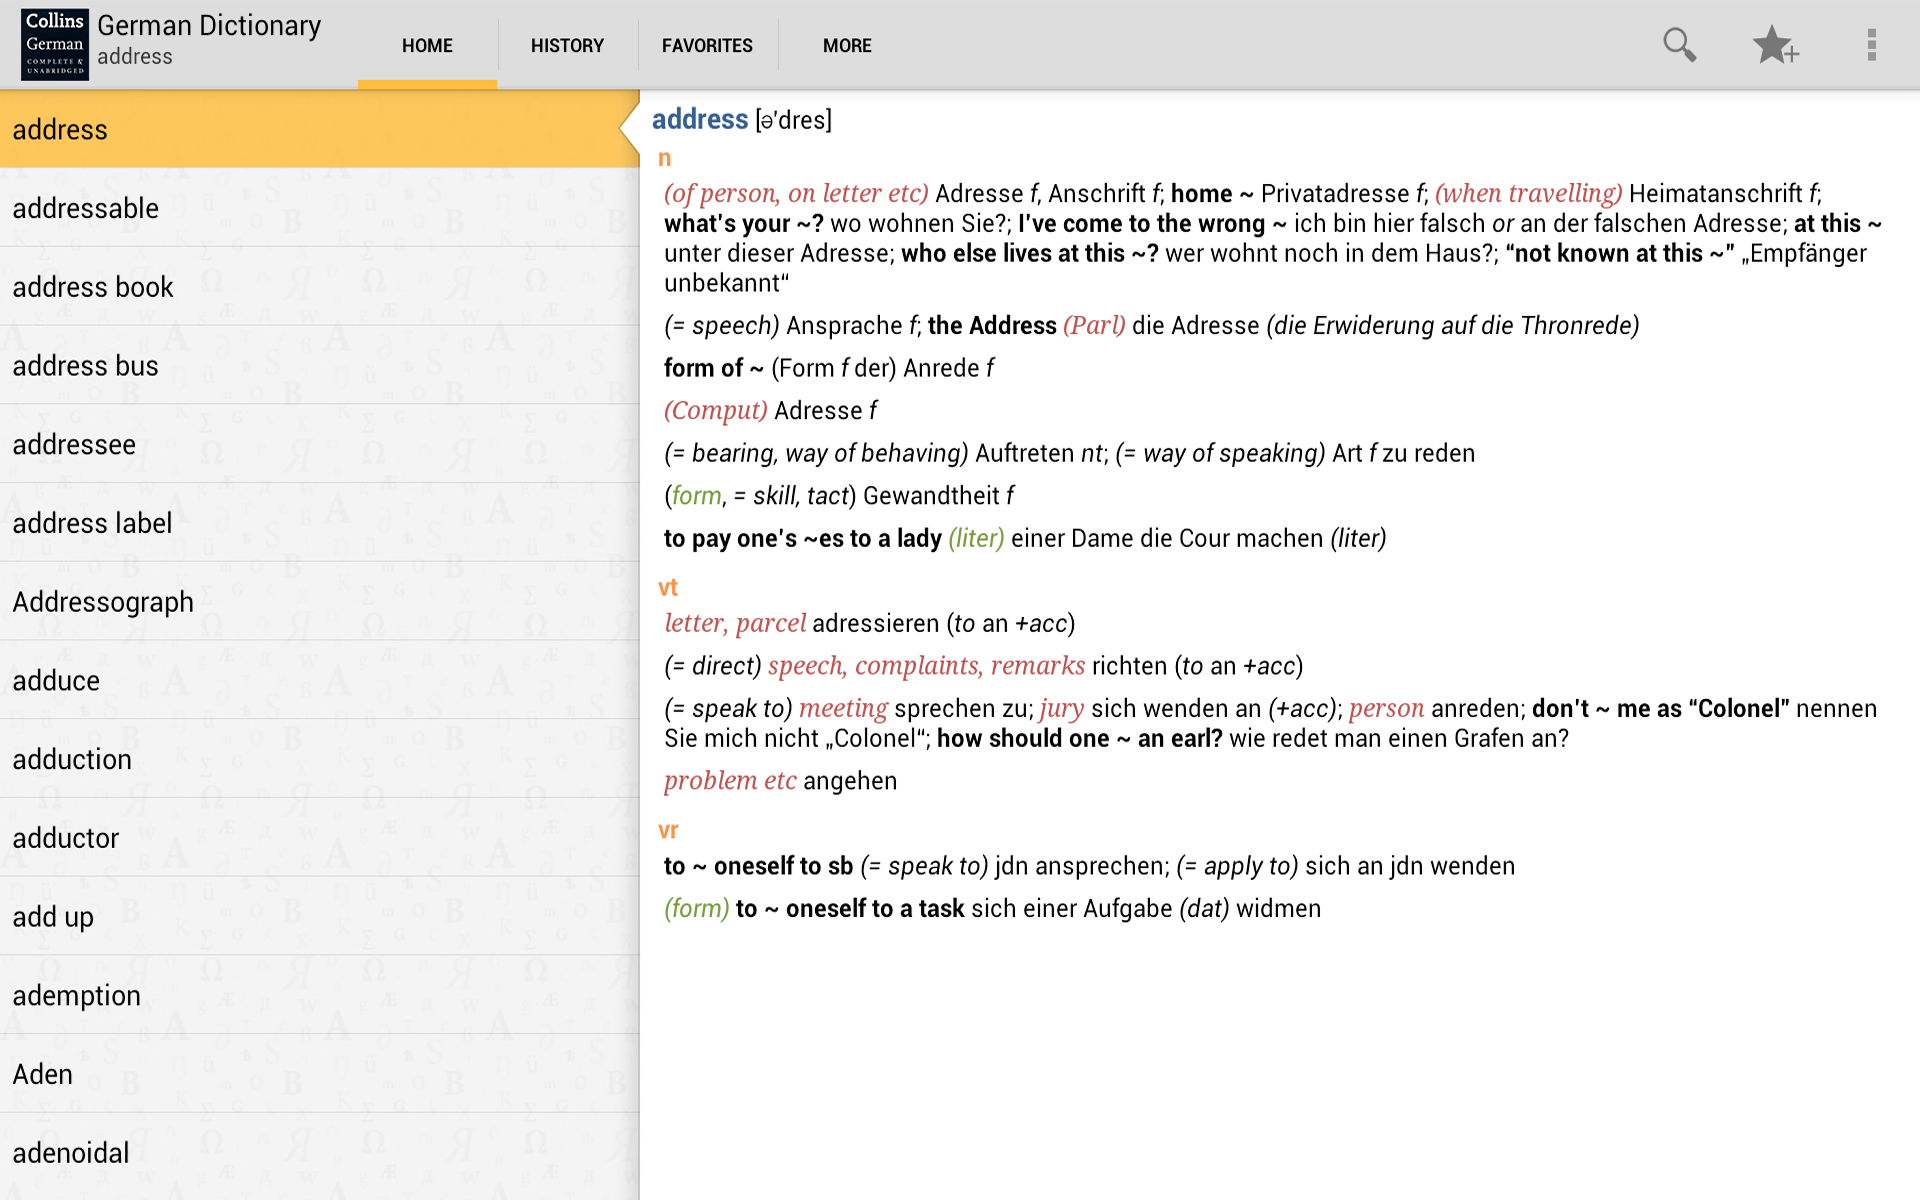This screenshot has width=1920, height=1200.
Task: Switch to the HOME tab
Action: tap(427, 45)
